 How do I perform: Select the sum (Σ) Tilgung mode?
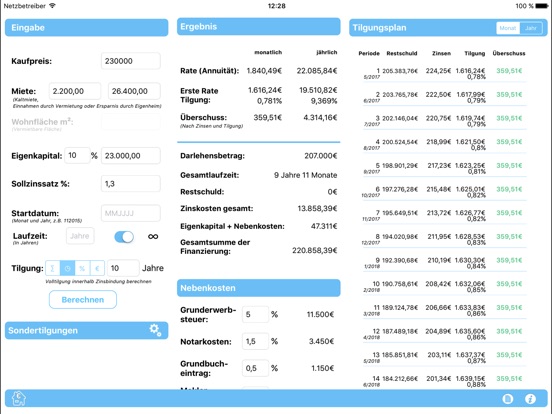53,268
